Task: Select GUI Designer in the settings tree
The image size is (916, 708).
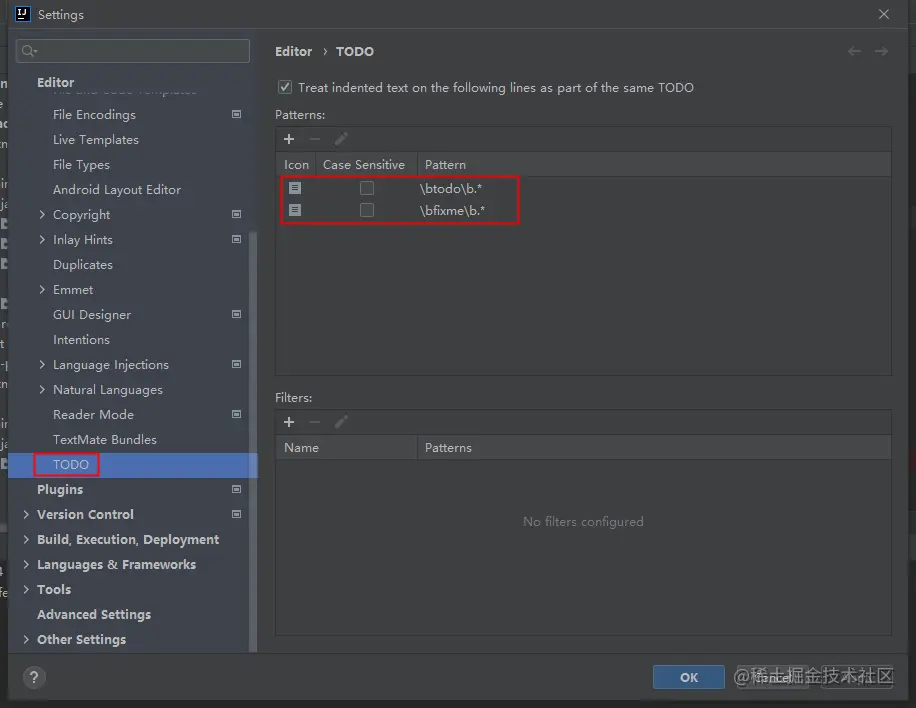Action: click(x=92, y=315)
